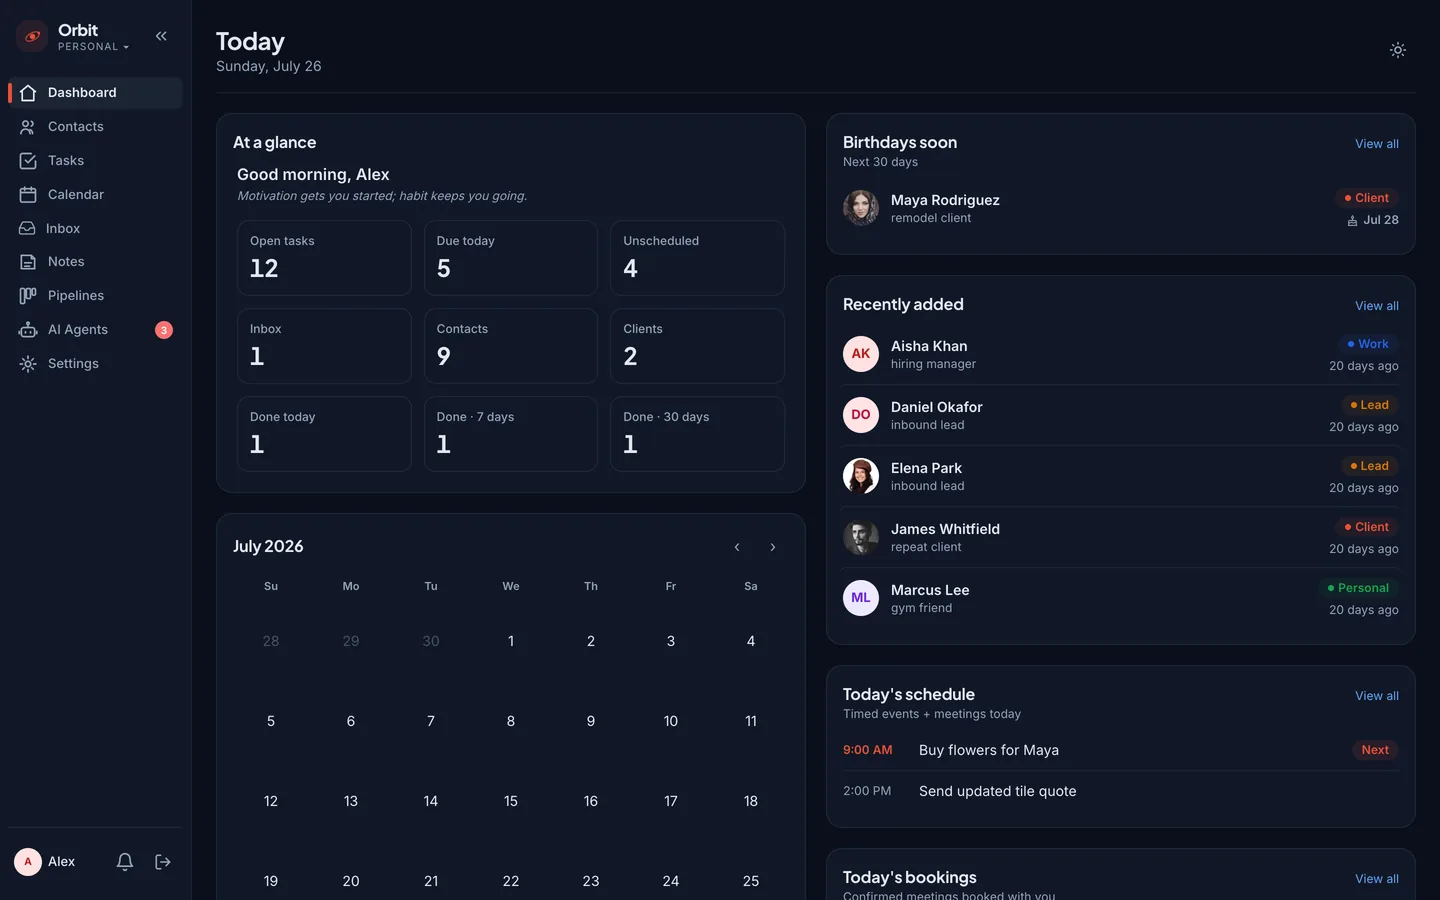Open the Unscheduled stat card
The height and width of the screenshot is (900, 1440).
tap(697, 258)
